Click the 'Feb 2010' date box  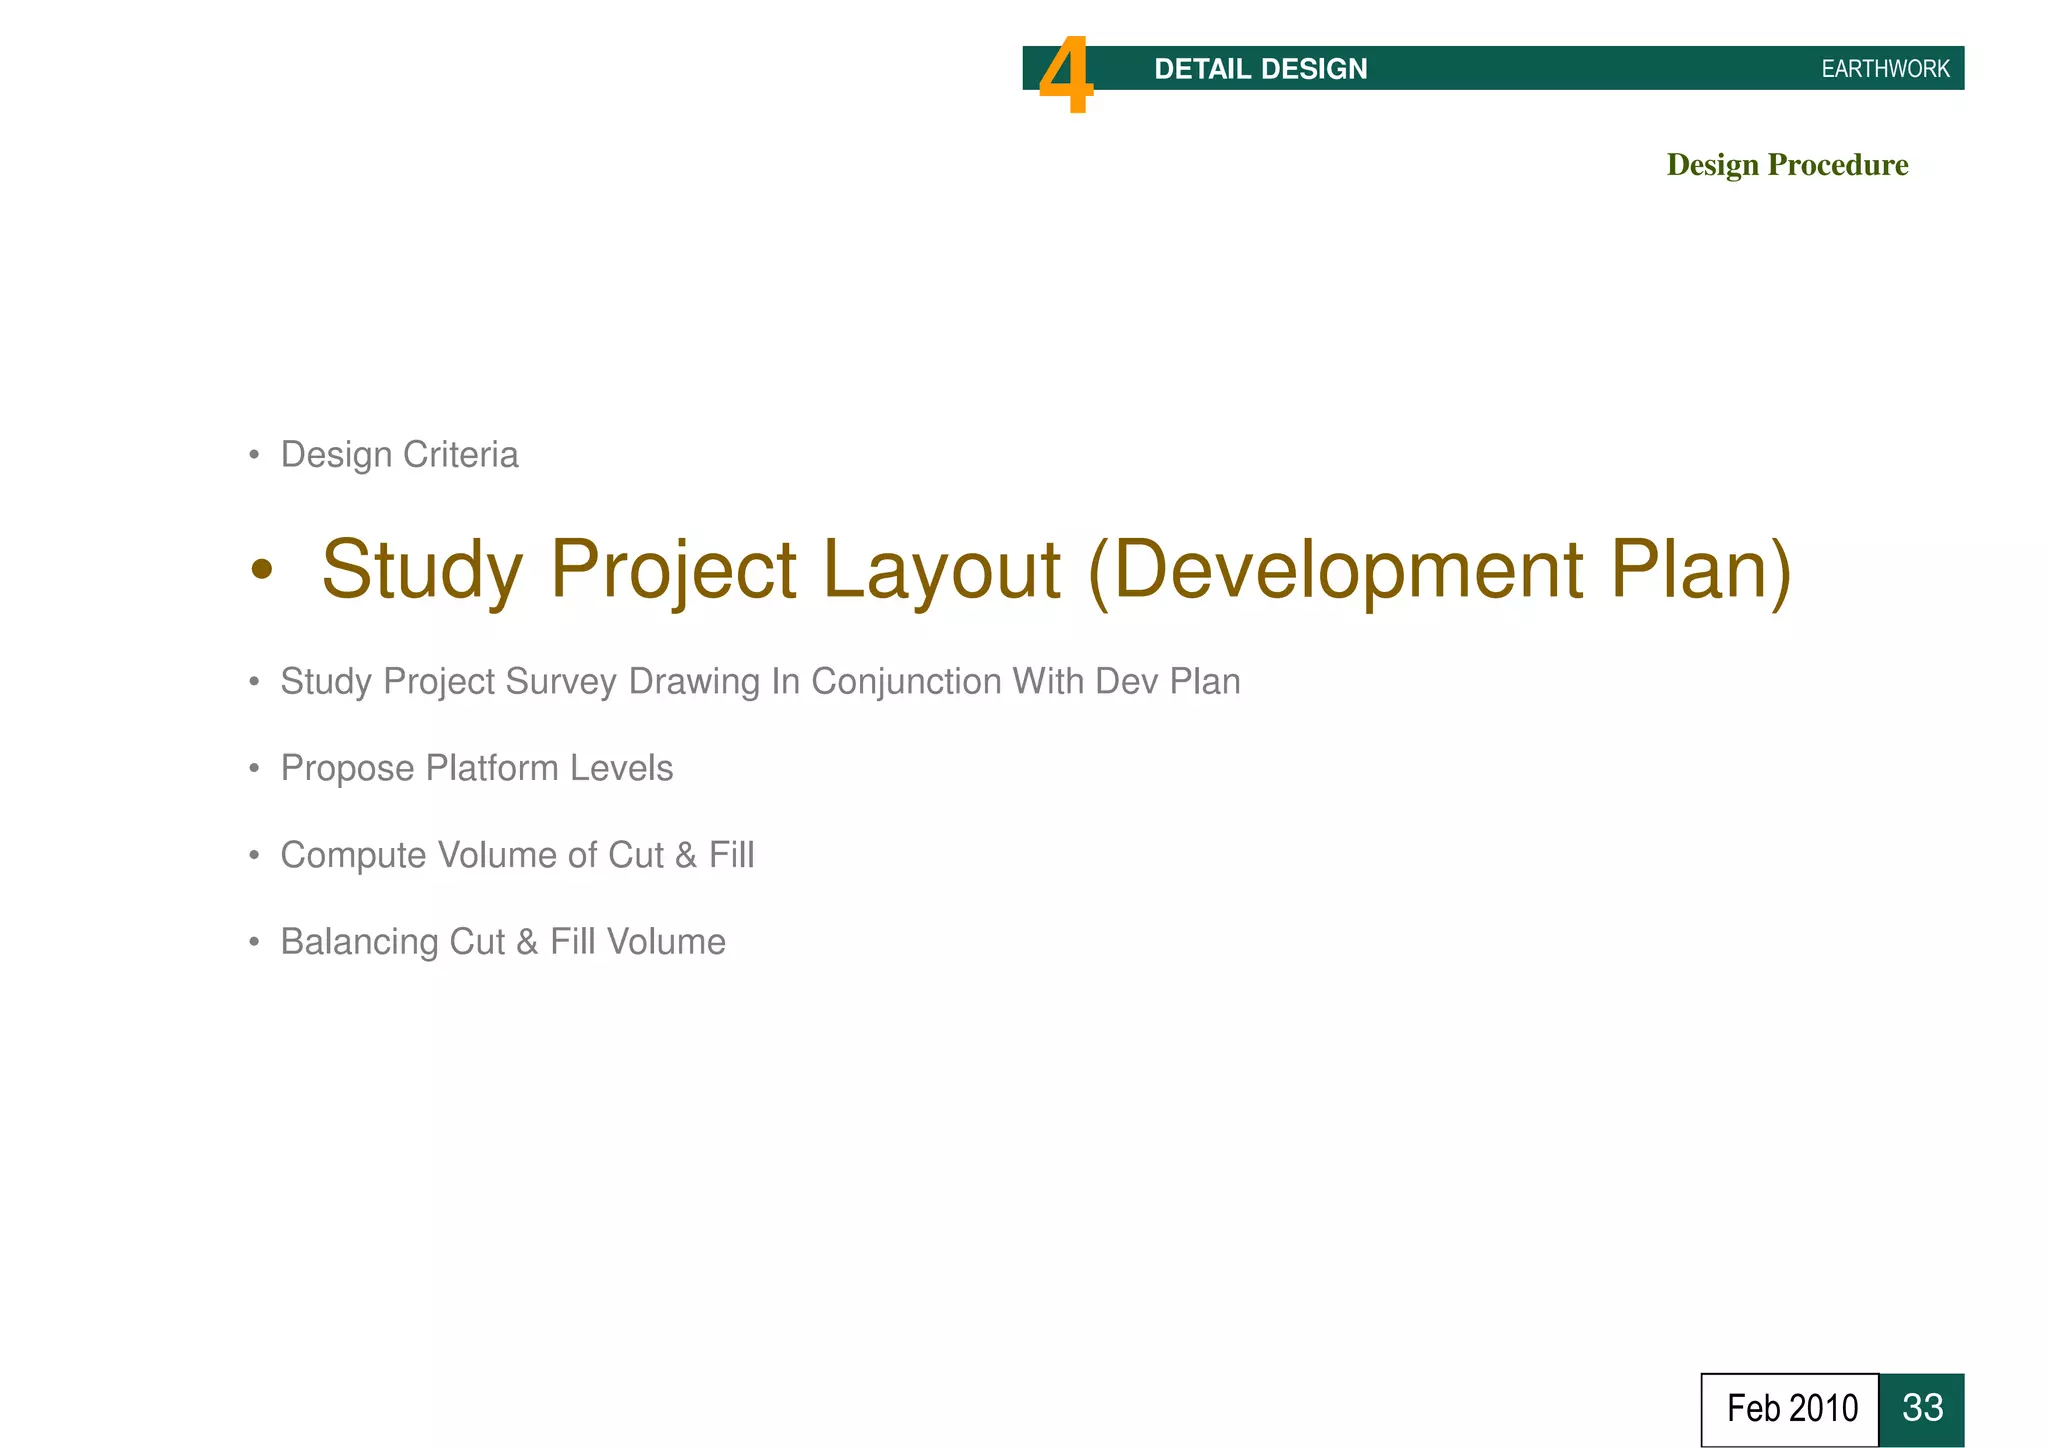1790,1409
